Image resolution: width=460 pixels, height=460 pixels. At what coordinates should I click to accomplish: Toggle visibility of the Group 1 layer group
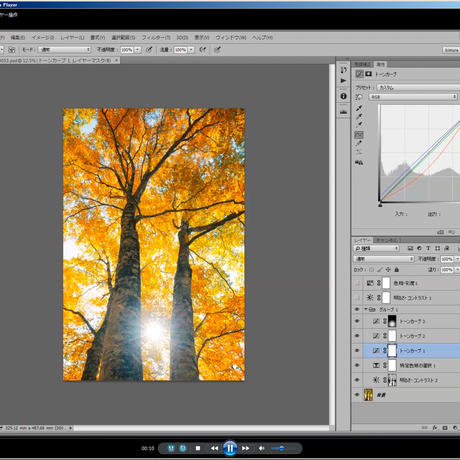(x=357, y=310)
